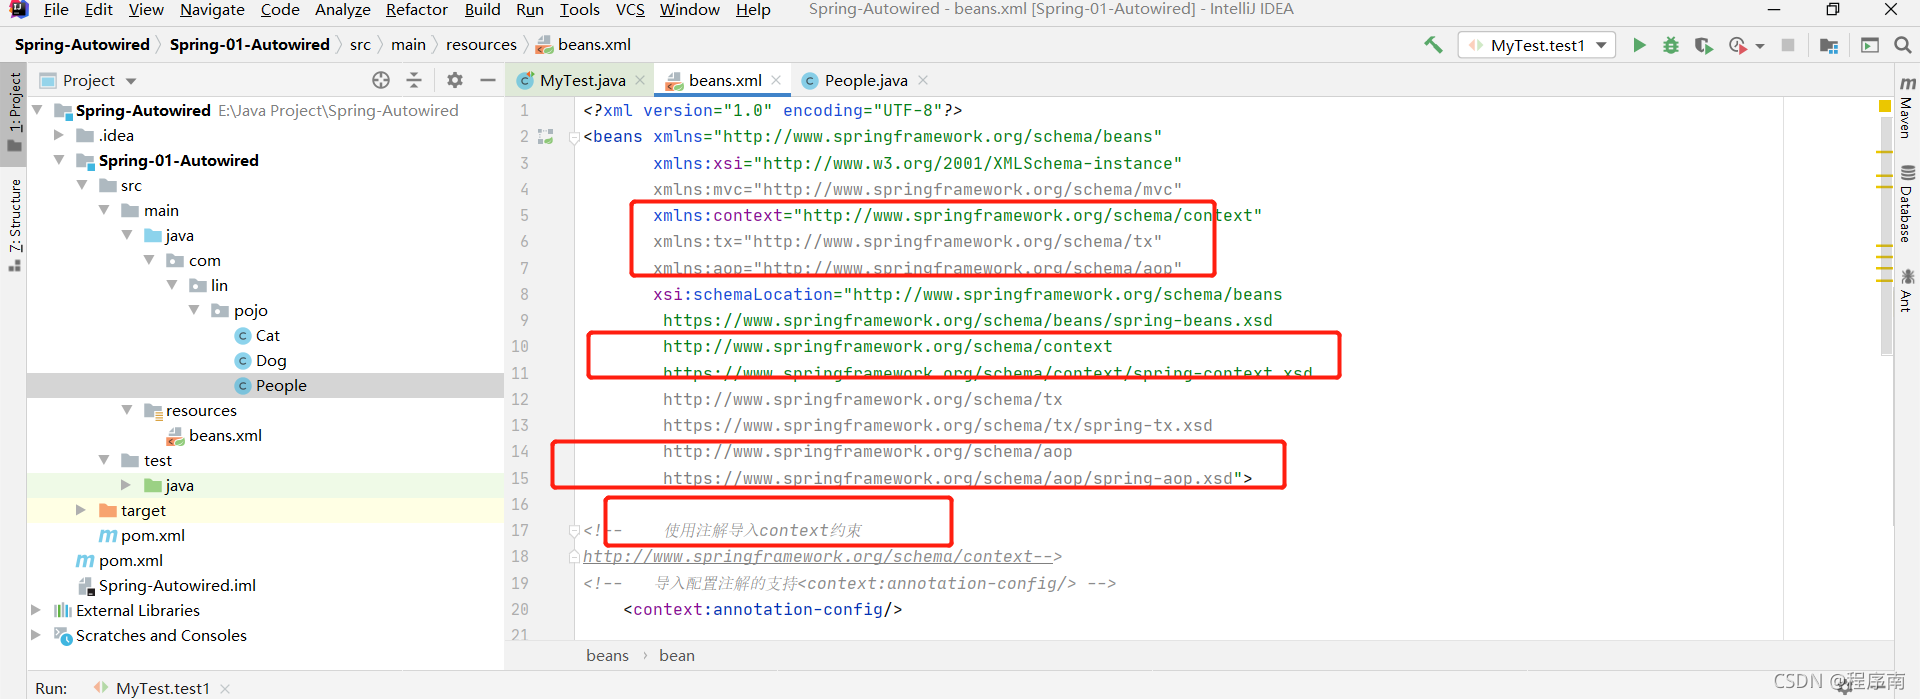The image size is (1920, 699).
Task: Close the beans.xml tab
Action: 776,80
